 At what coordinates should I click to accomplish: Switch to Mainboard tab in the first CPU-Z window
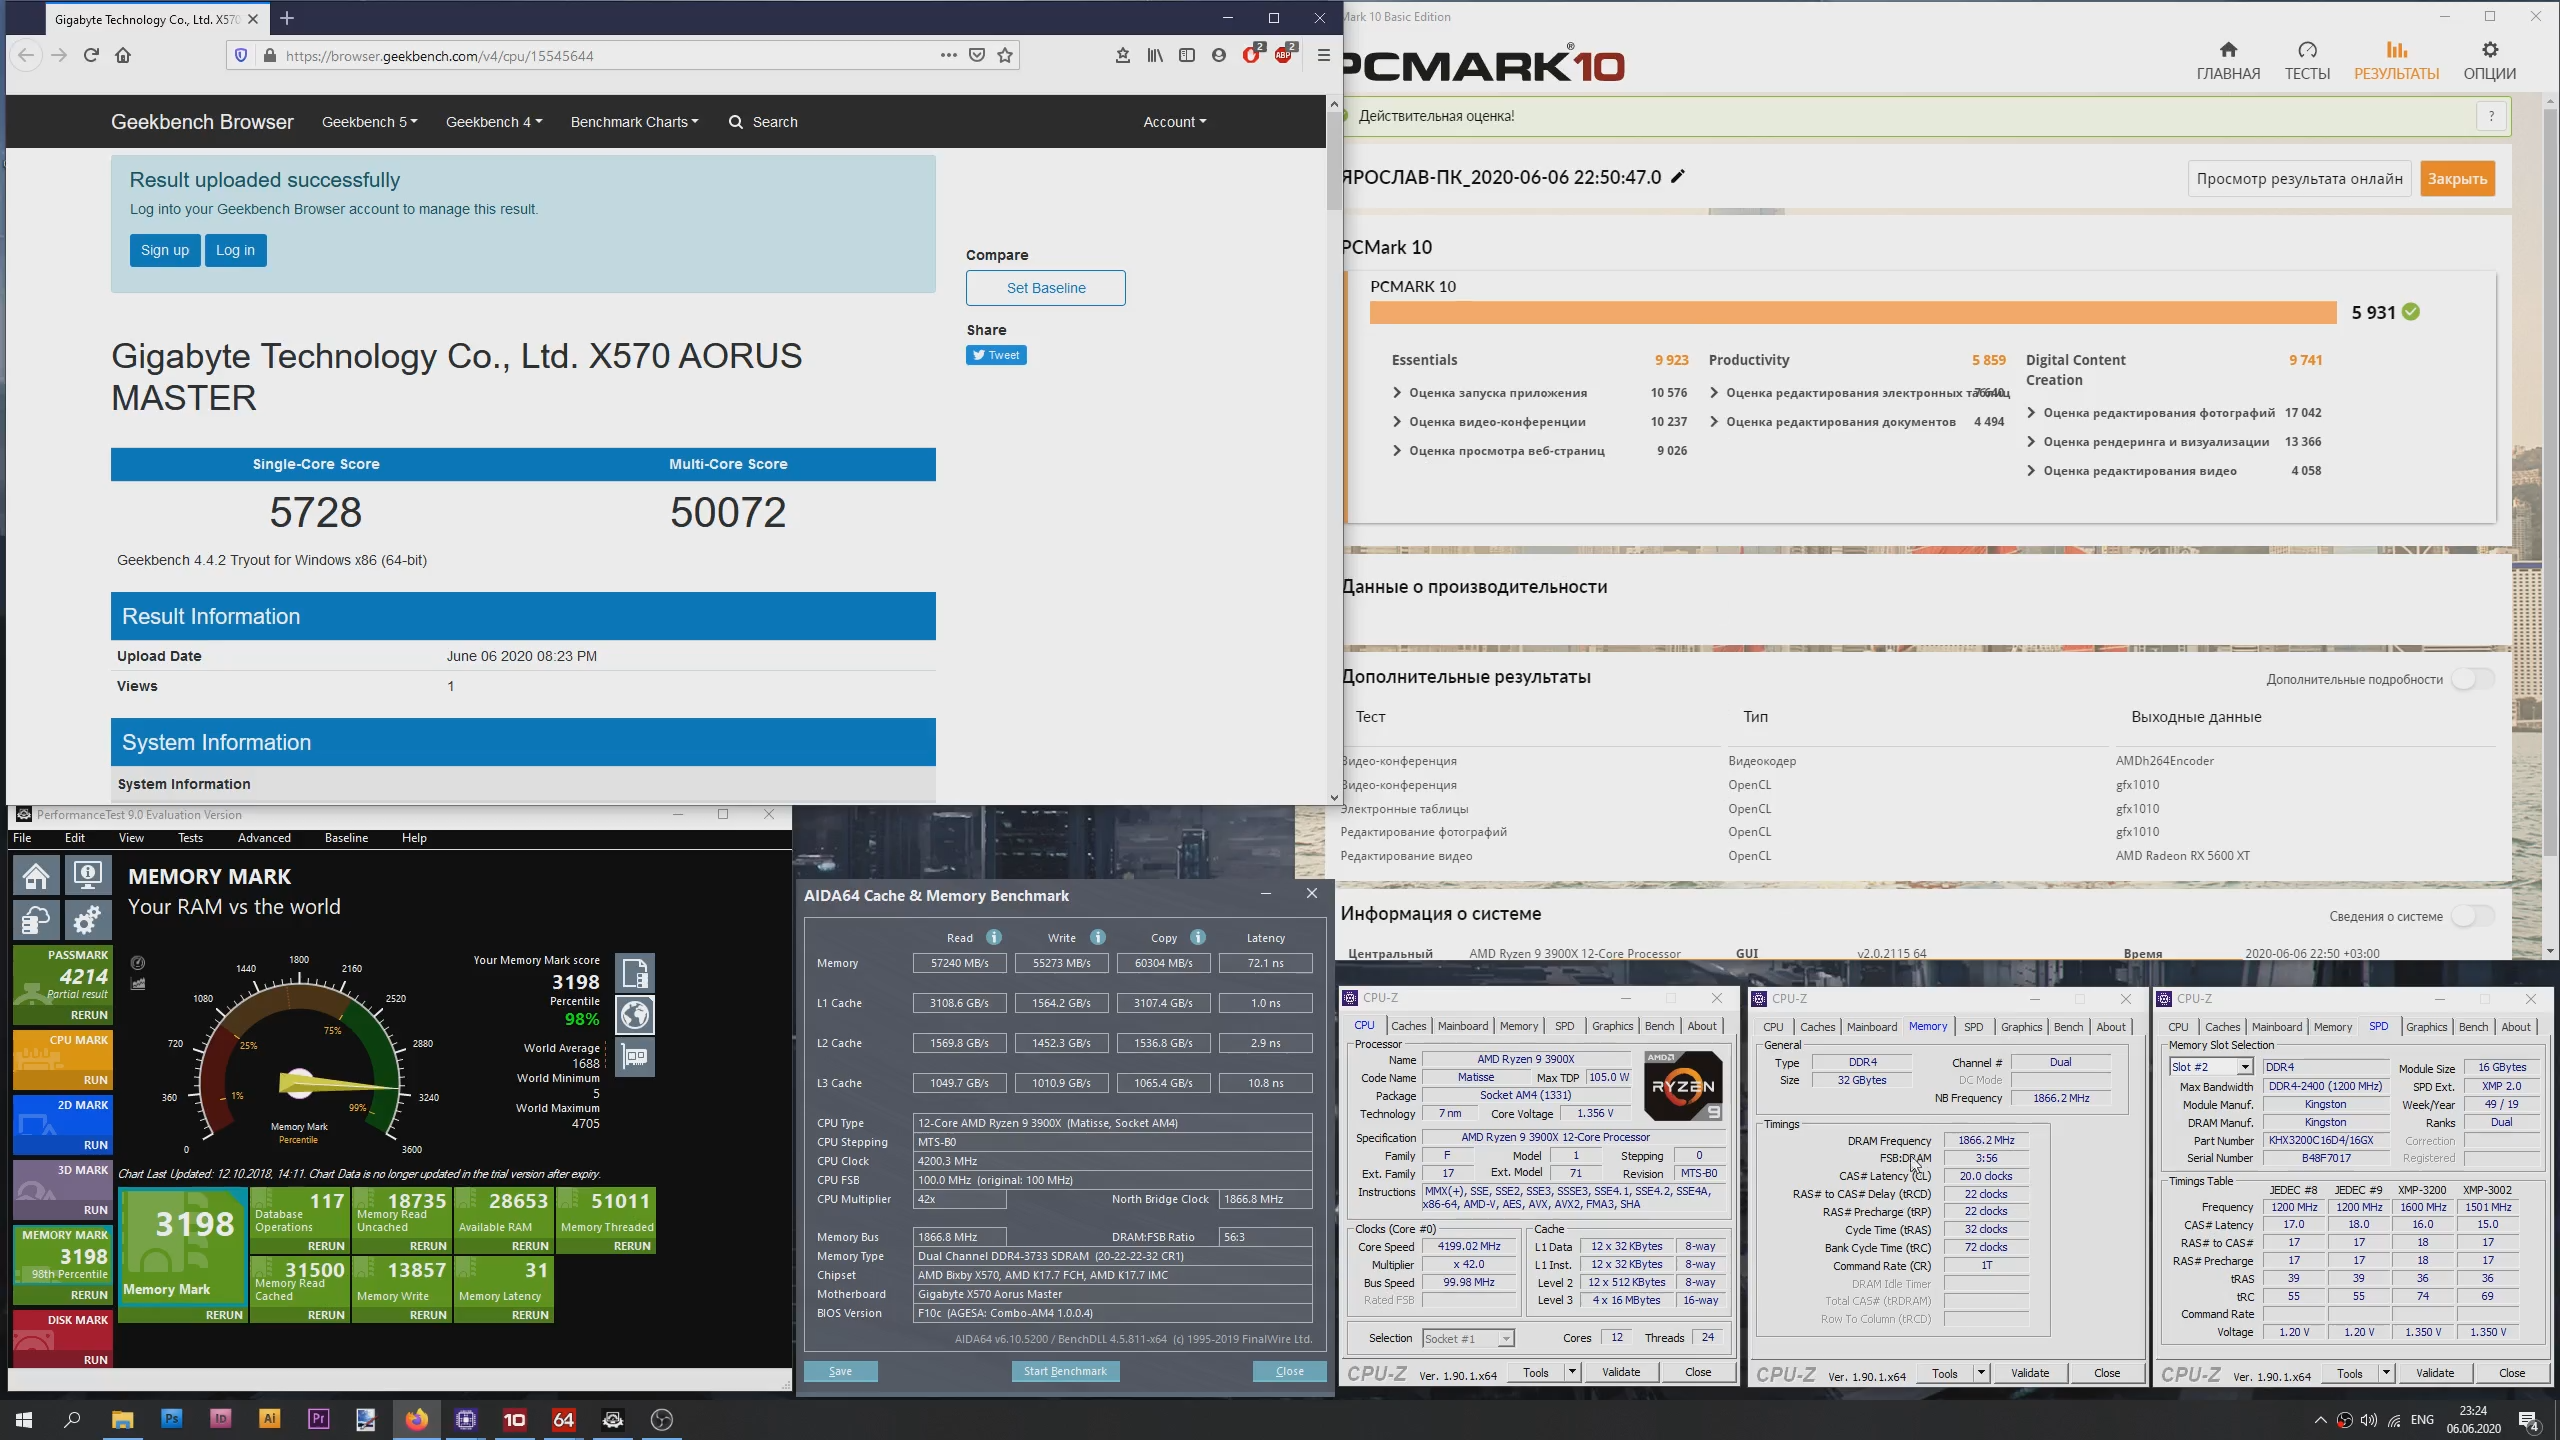pyautogui.click(x=1463, y=1026)
